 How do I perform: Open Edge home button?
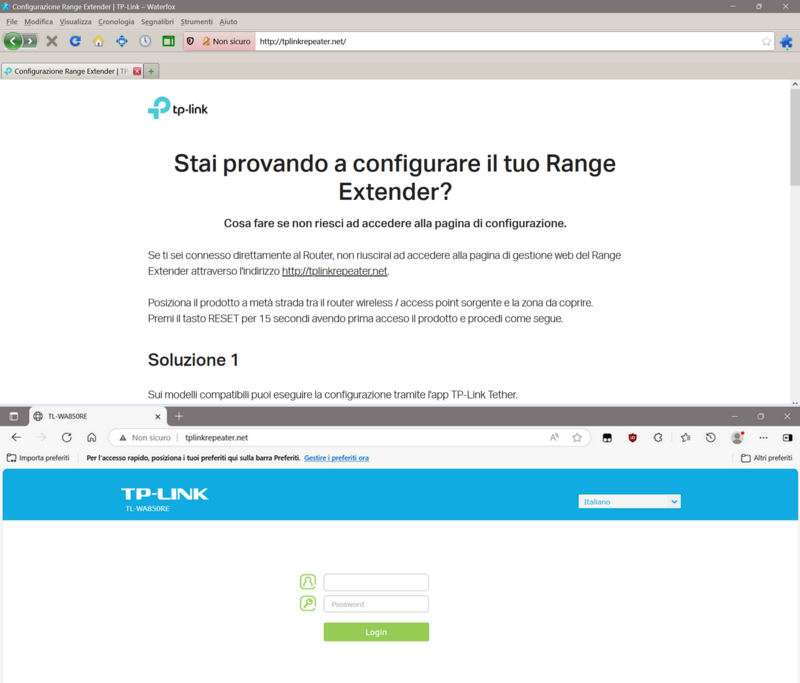coord(92,437)
